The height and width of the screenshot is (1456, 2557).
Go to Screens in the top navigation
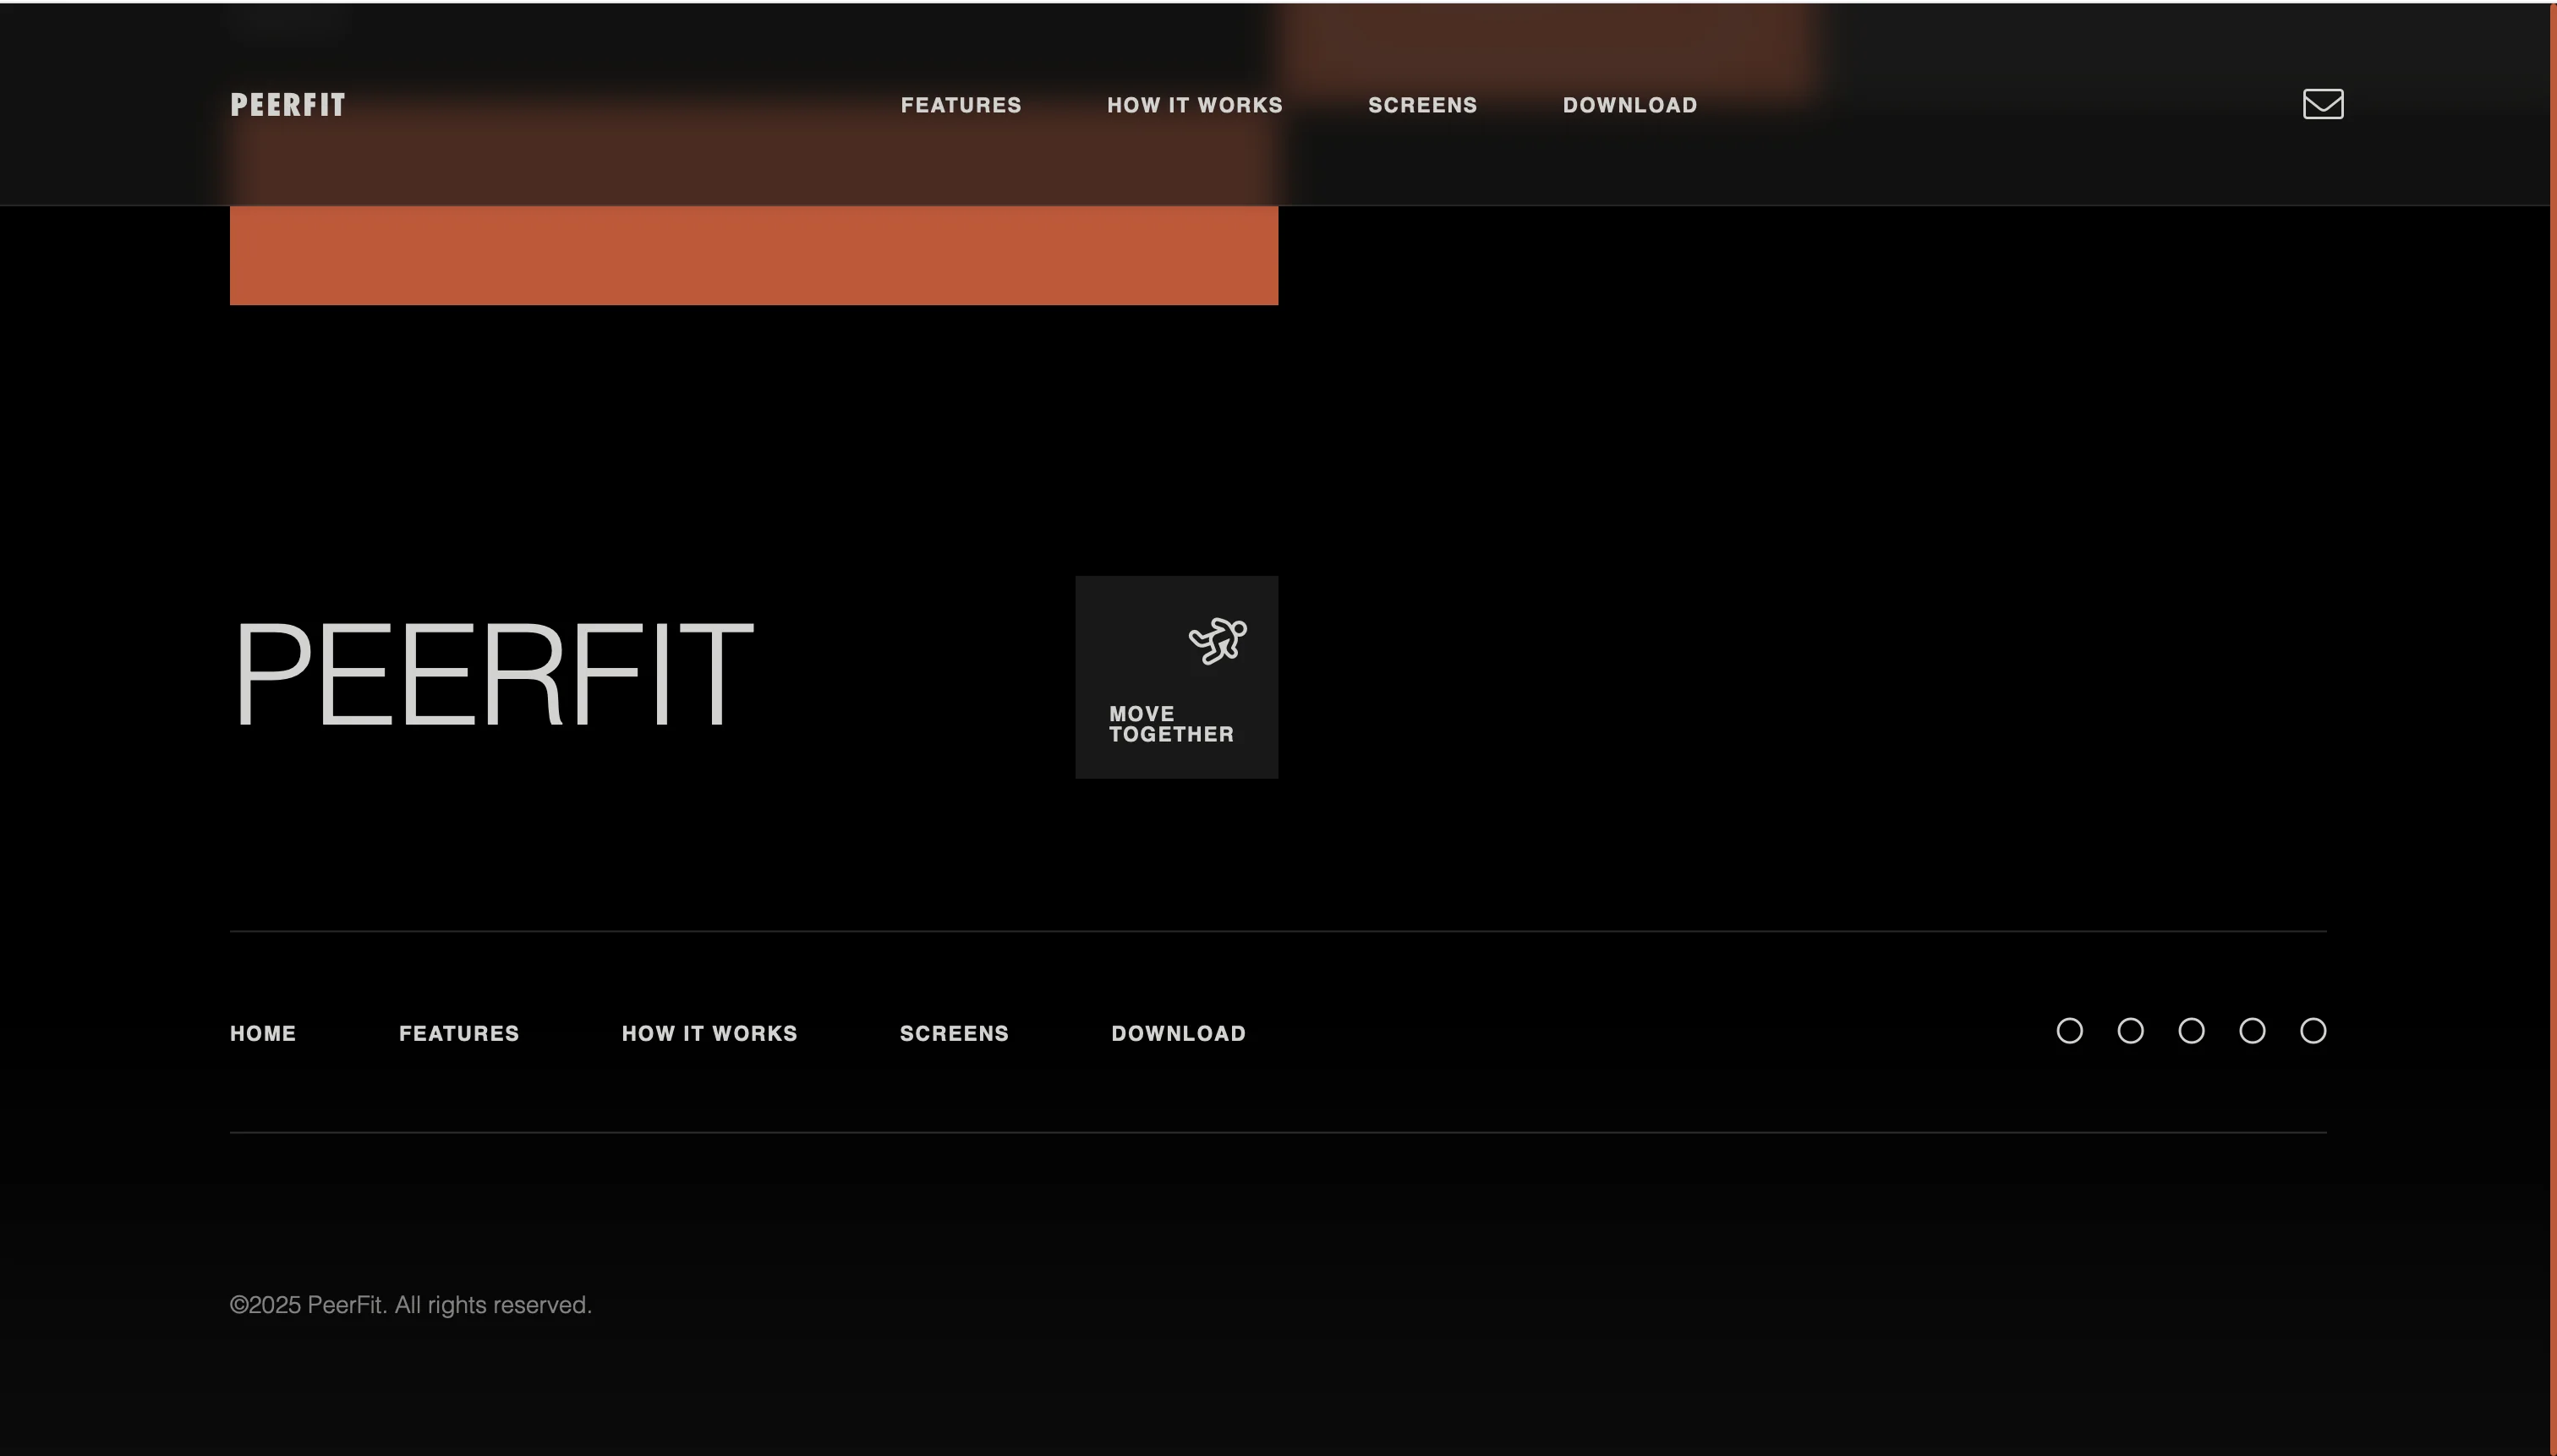click(1422, 105)
